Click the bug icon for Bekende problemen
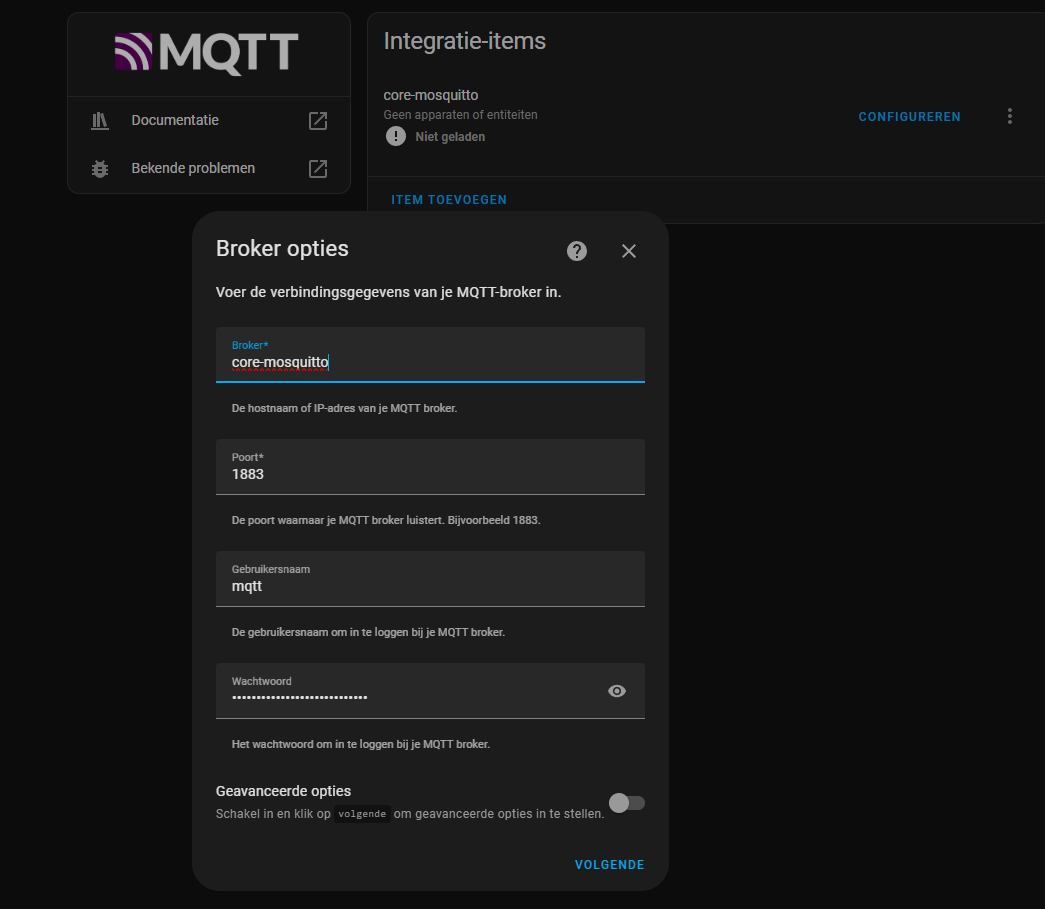1045x909 pixels. [x=99, y=169]
